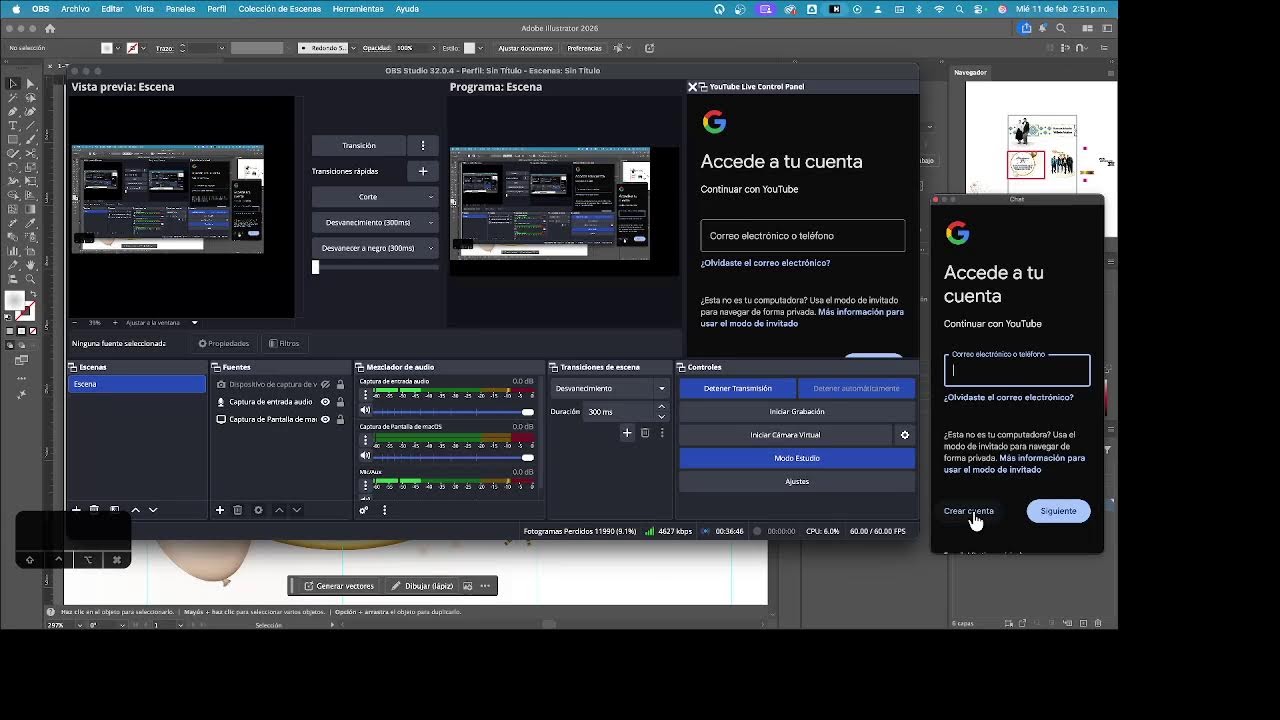
Task: Move source up in Fuentes list
Action: click(279, 510)
